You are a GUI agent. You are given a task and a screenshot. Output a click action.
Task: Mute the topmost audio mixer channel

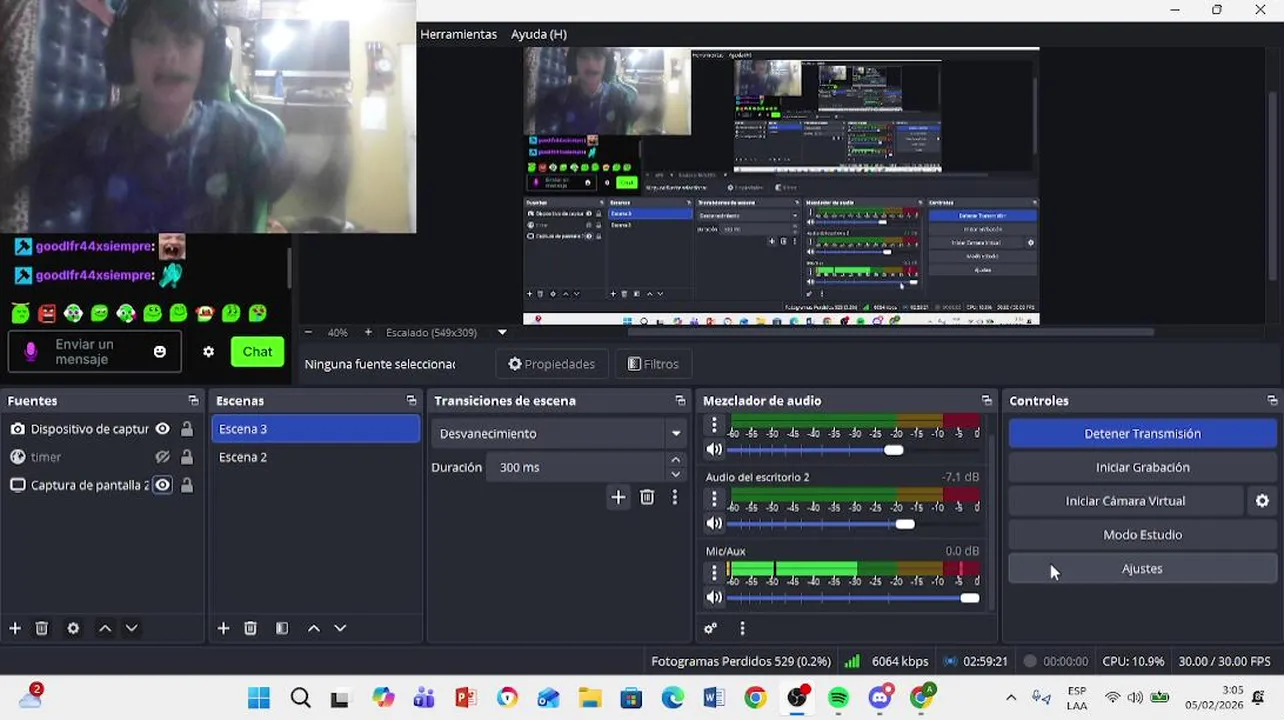point(714,450)
